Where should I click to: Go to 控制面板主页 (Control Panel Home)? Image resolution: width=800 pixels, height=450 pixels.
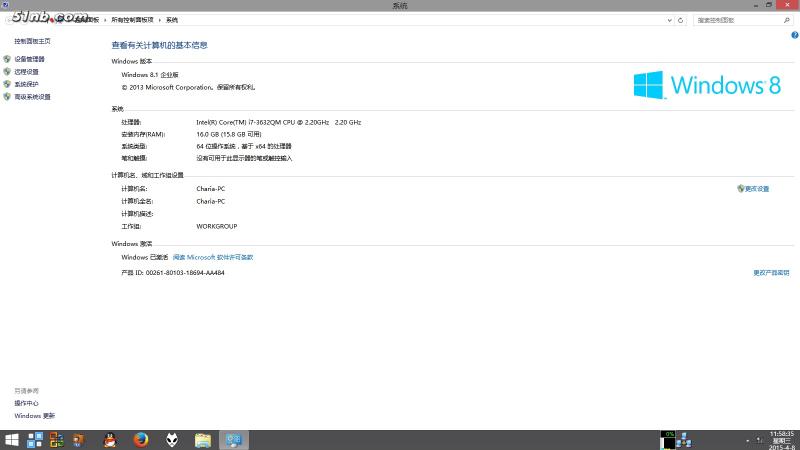[x=32, y=41]
